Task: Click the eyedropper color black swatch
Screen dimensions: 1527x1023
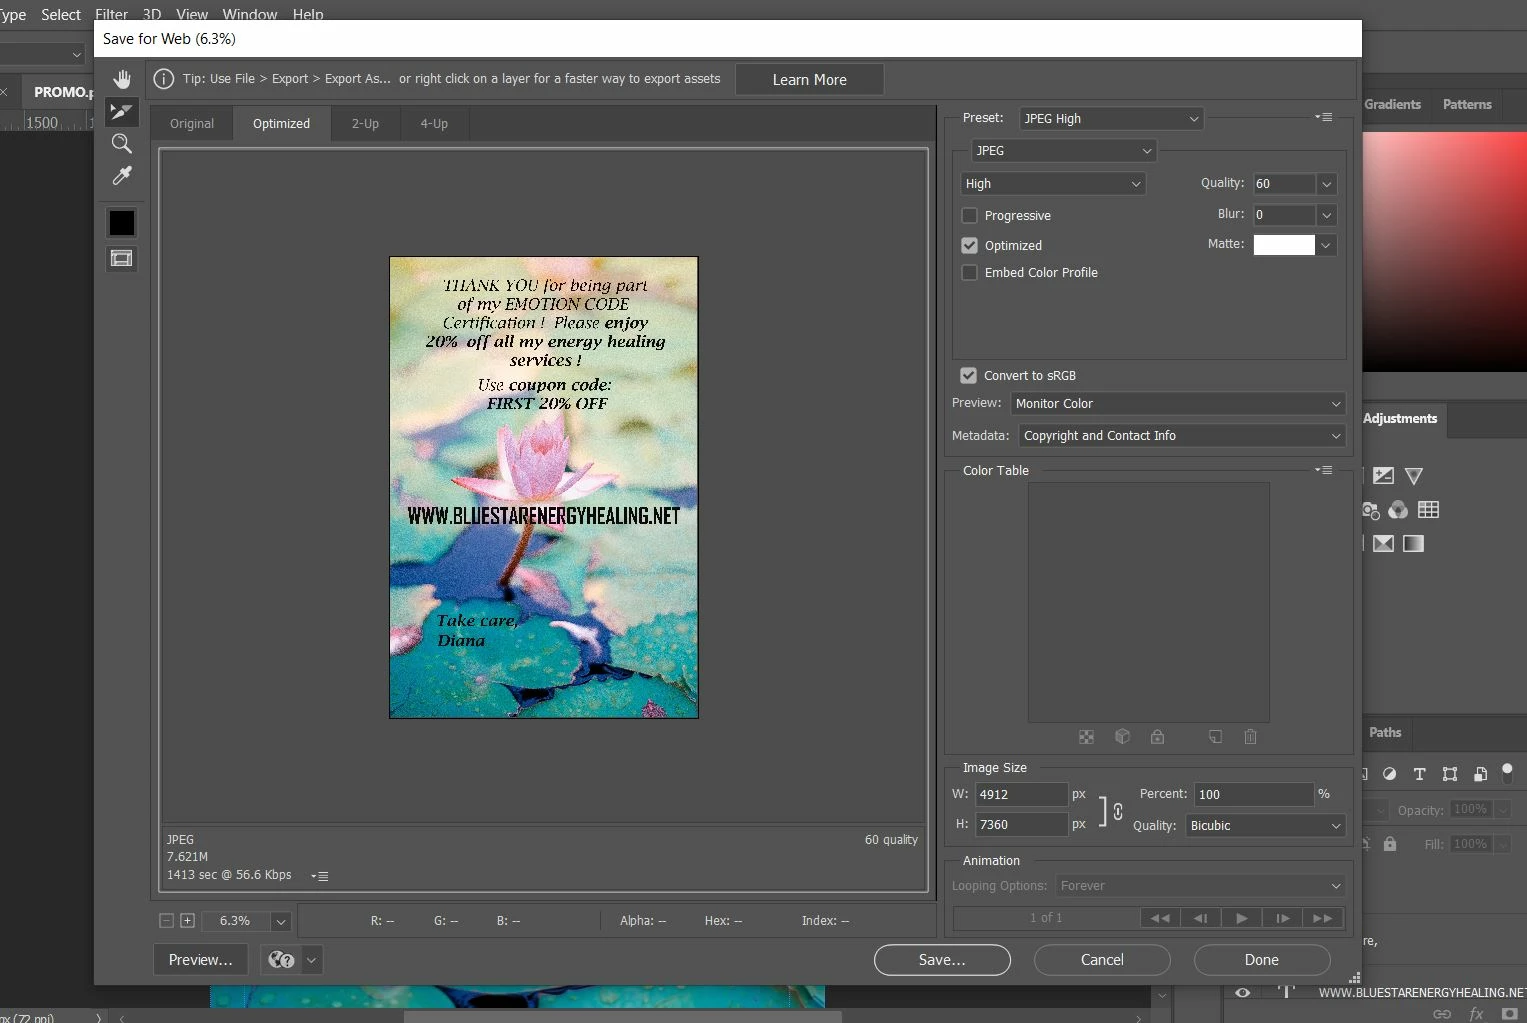Action: [122, 223]
